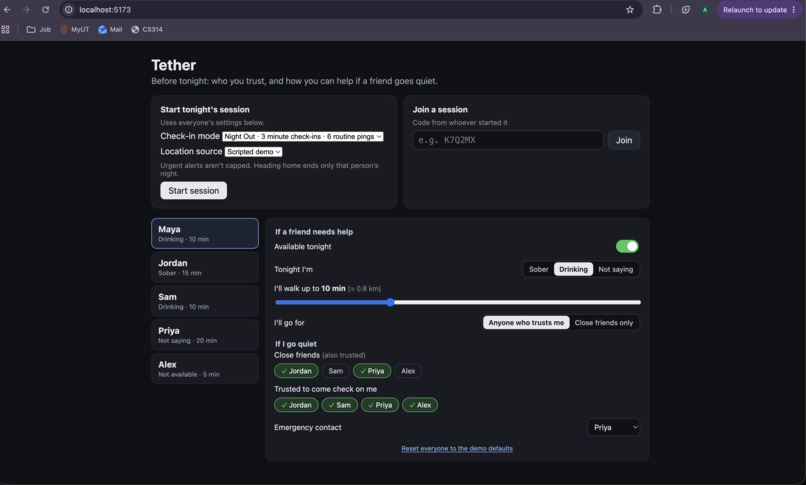The width and height of the screenshot is (806, 485).
Task: Open the CS314 bookmark
Action: [x=147, y=30]
